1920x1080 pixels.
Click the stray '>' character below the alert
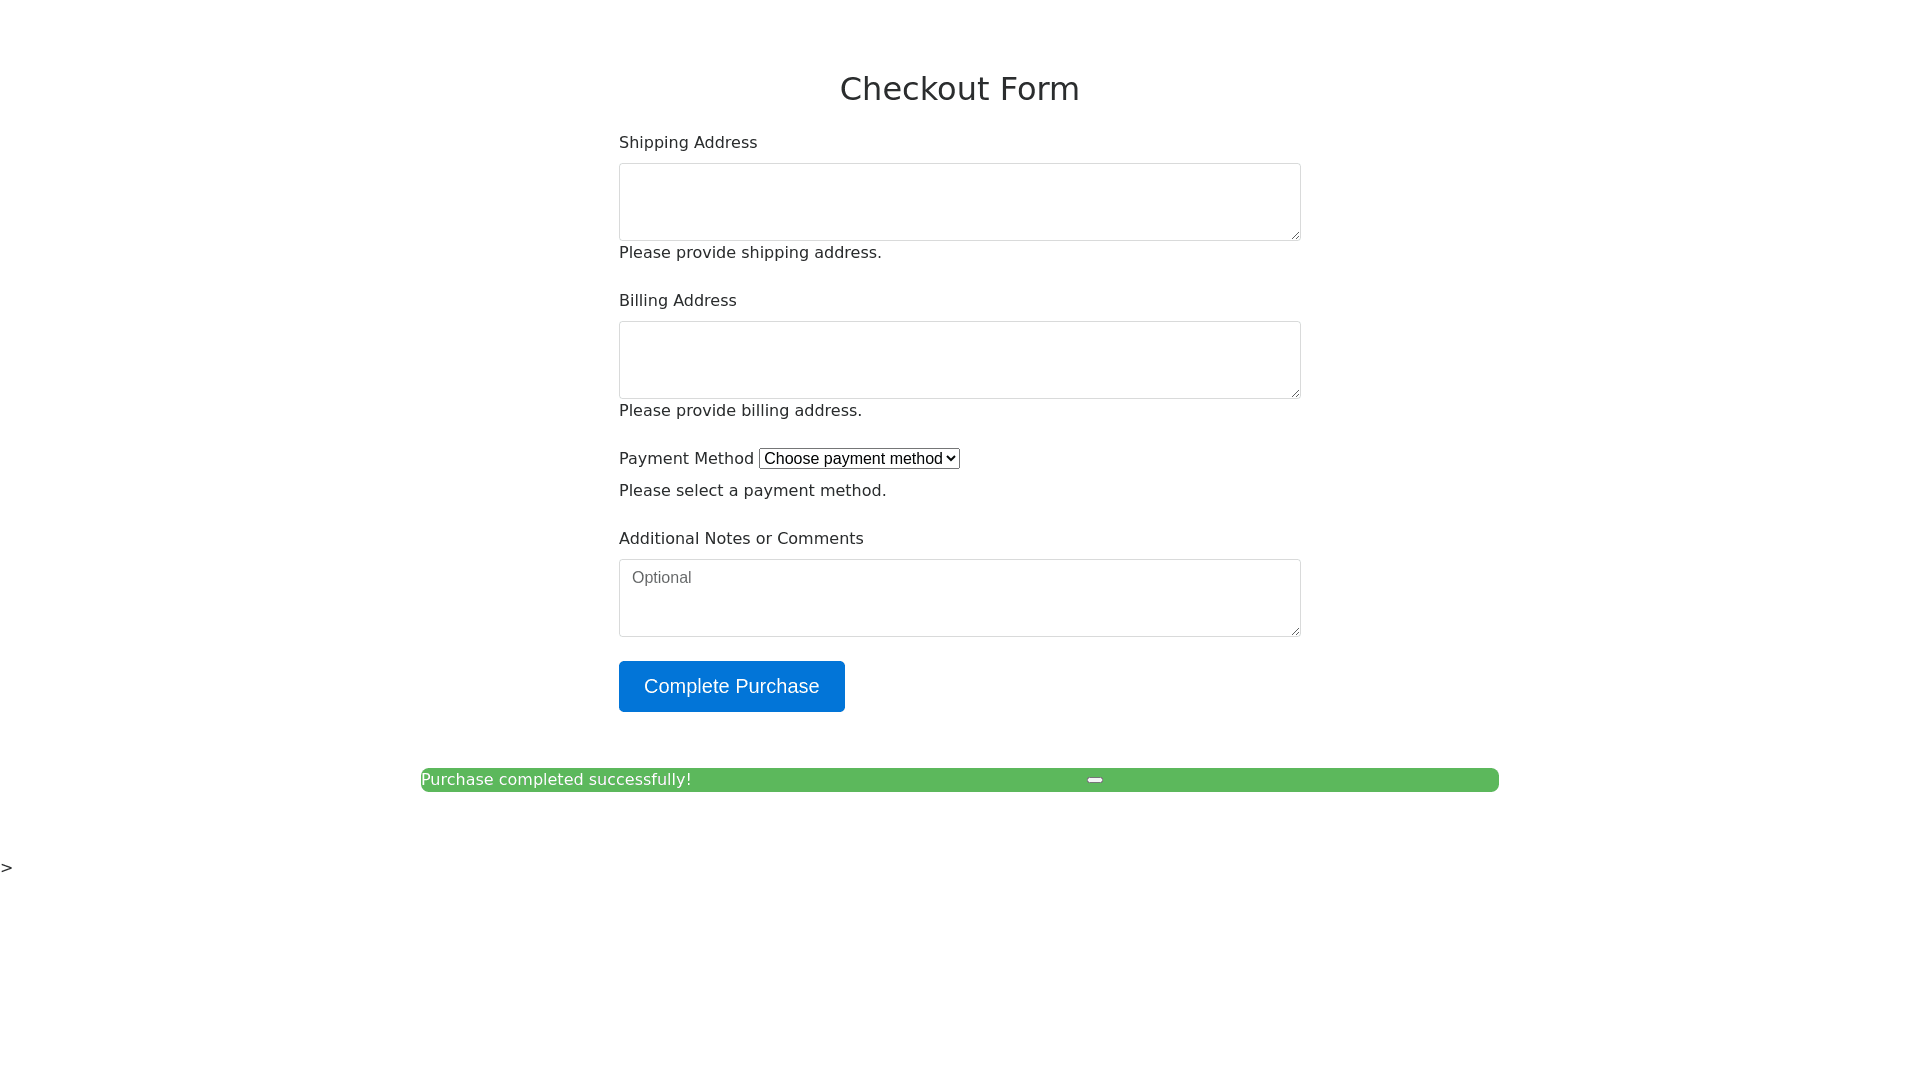pyautogui.click(x=7, y=868)
